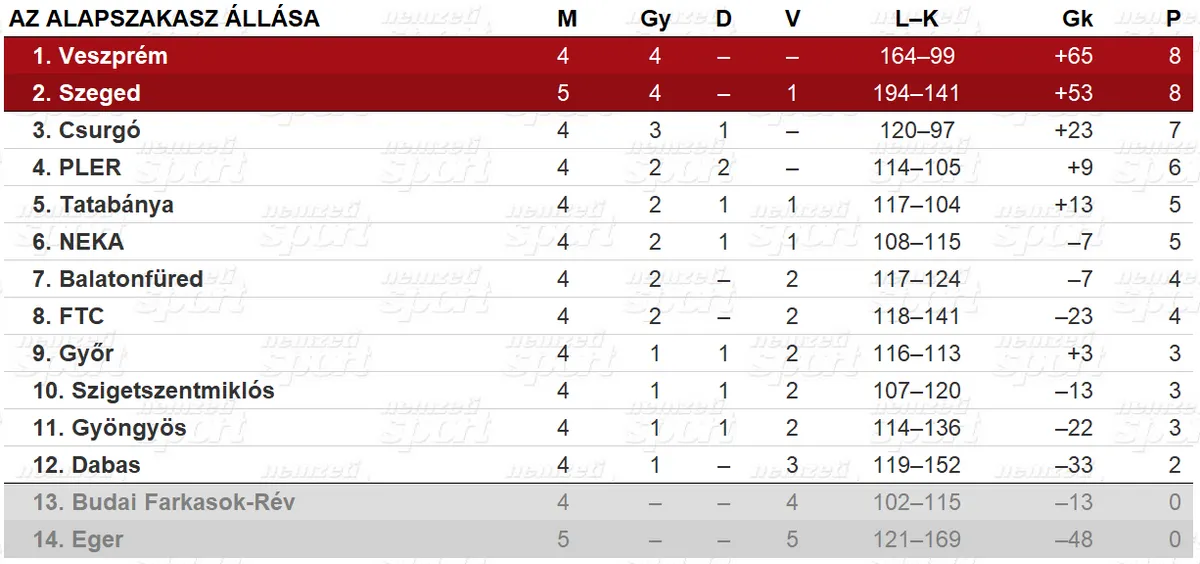Screen dimensions: 1200x564
Task: Click the Gy wins column header
Action: pyautogui.click(x=655, y=19)
